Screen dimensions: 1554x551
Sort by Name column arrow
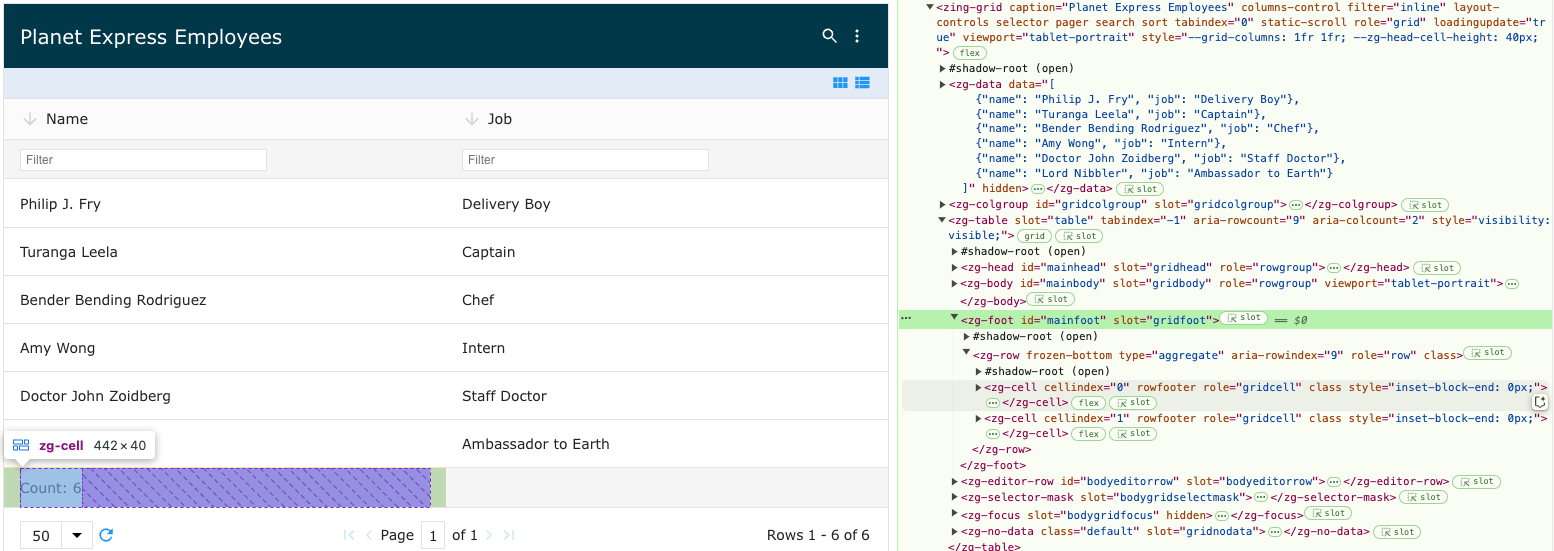(x=29, y=119)
